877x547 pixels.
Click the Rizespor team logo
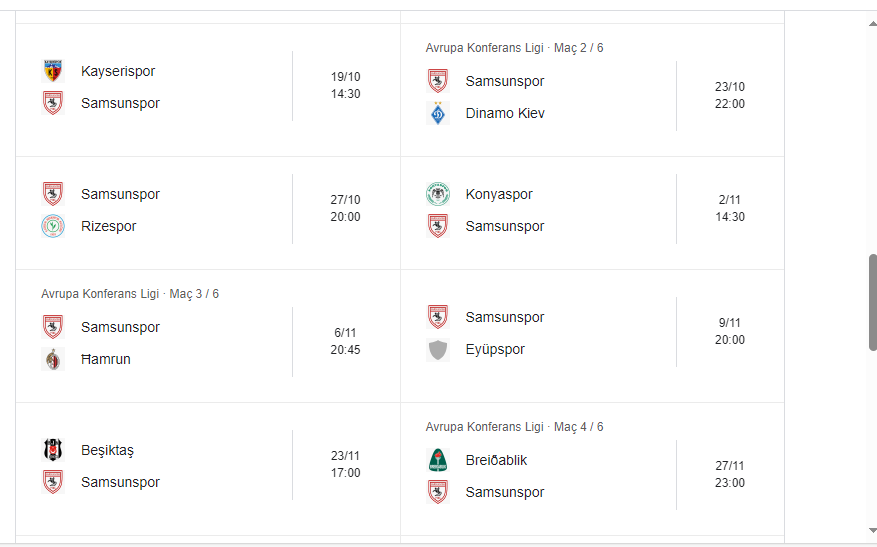coord(53,226)
